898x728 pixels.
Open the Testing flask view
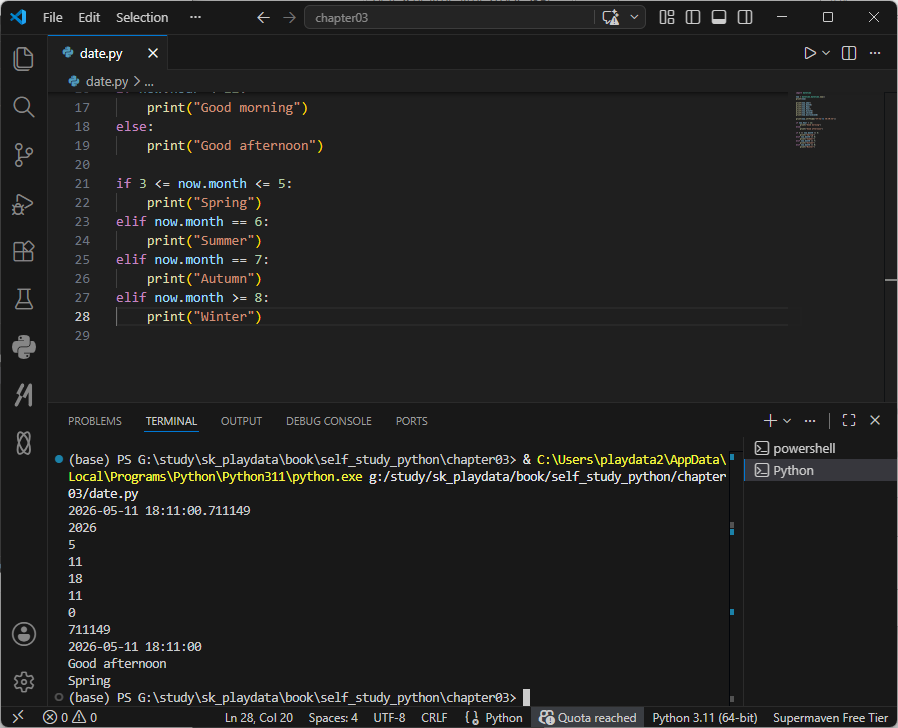[x=23, y=299]
